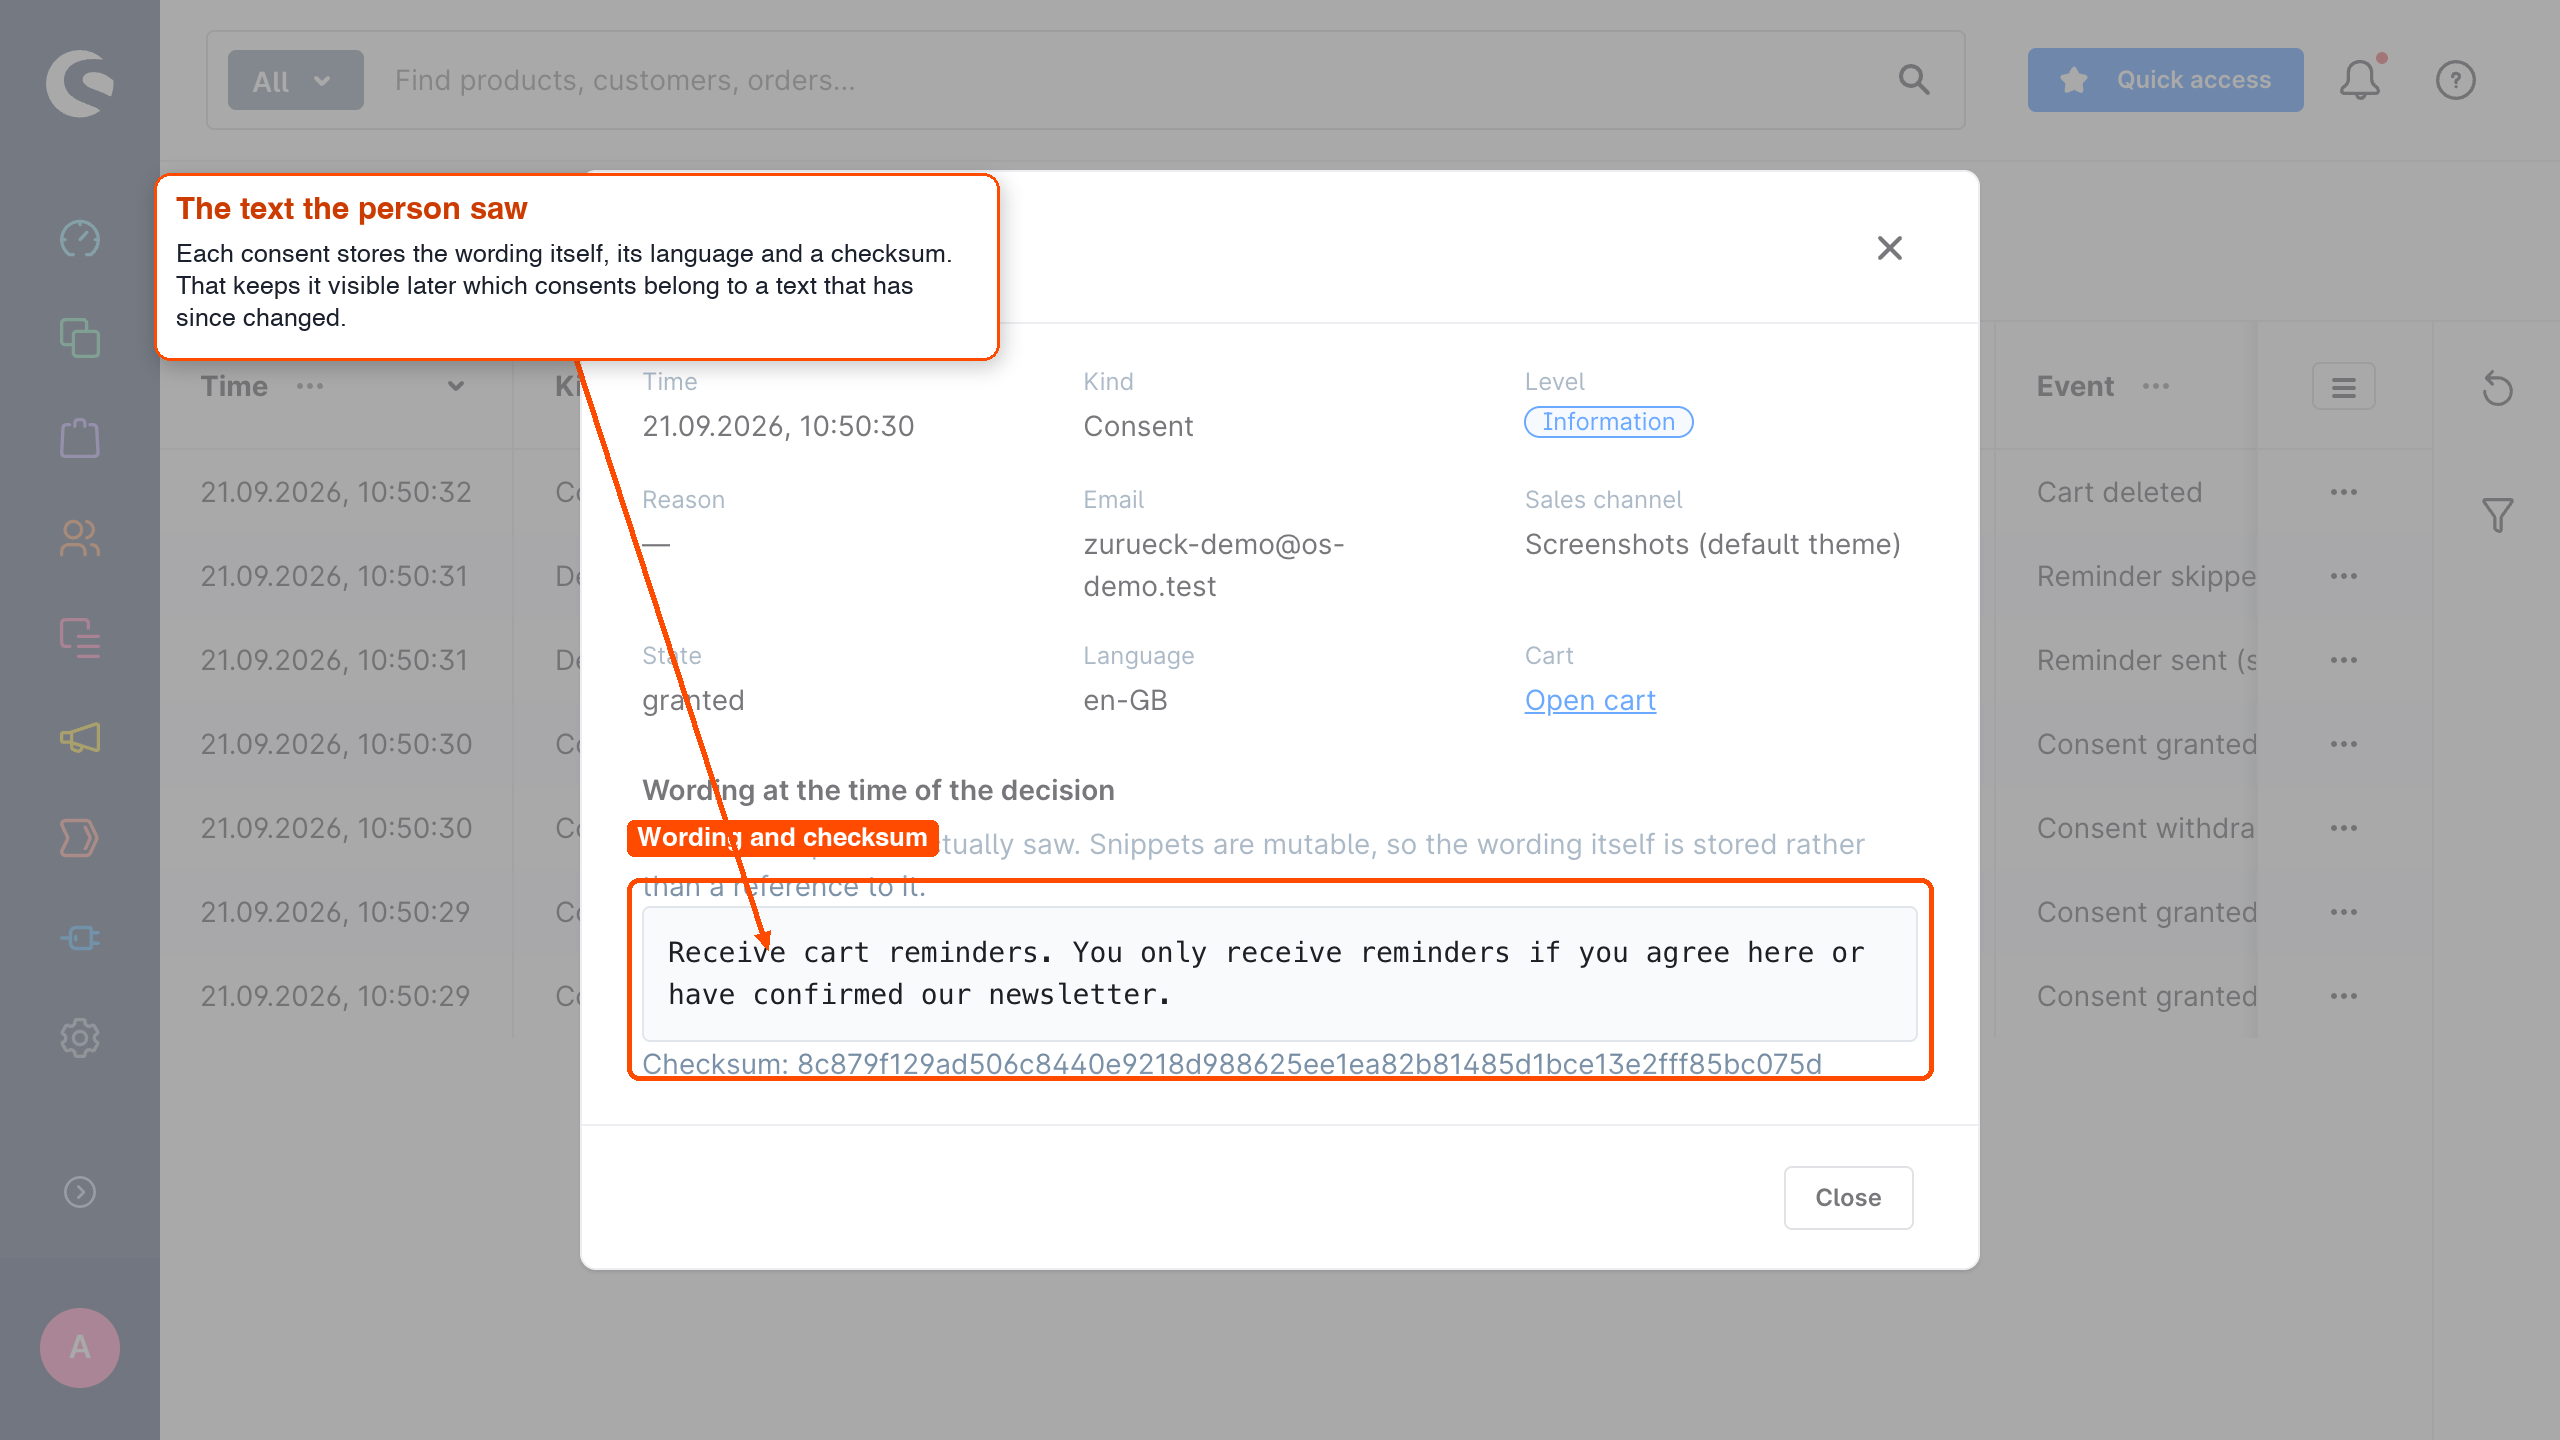Image resolution: width=2560 pixels, height=1440 pixels.
Task: Open the 'All' search scope dropdown
Action: click(295, 80)
